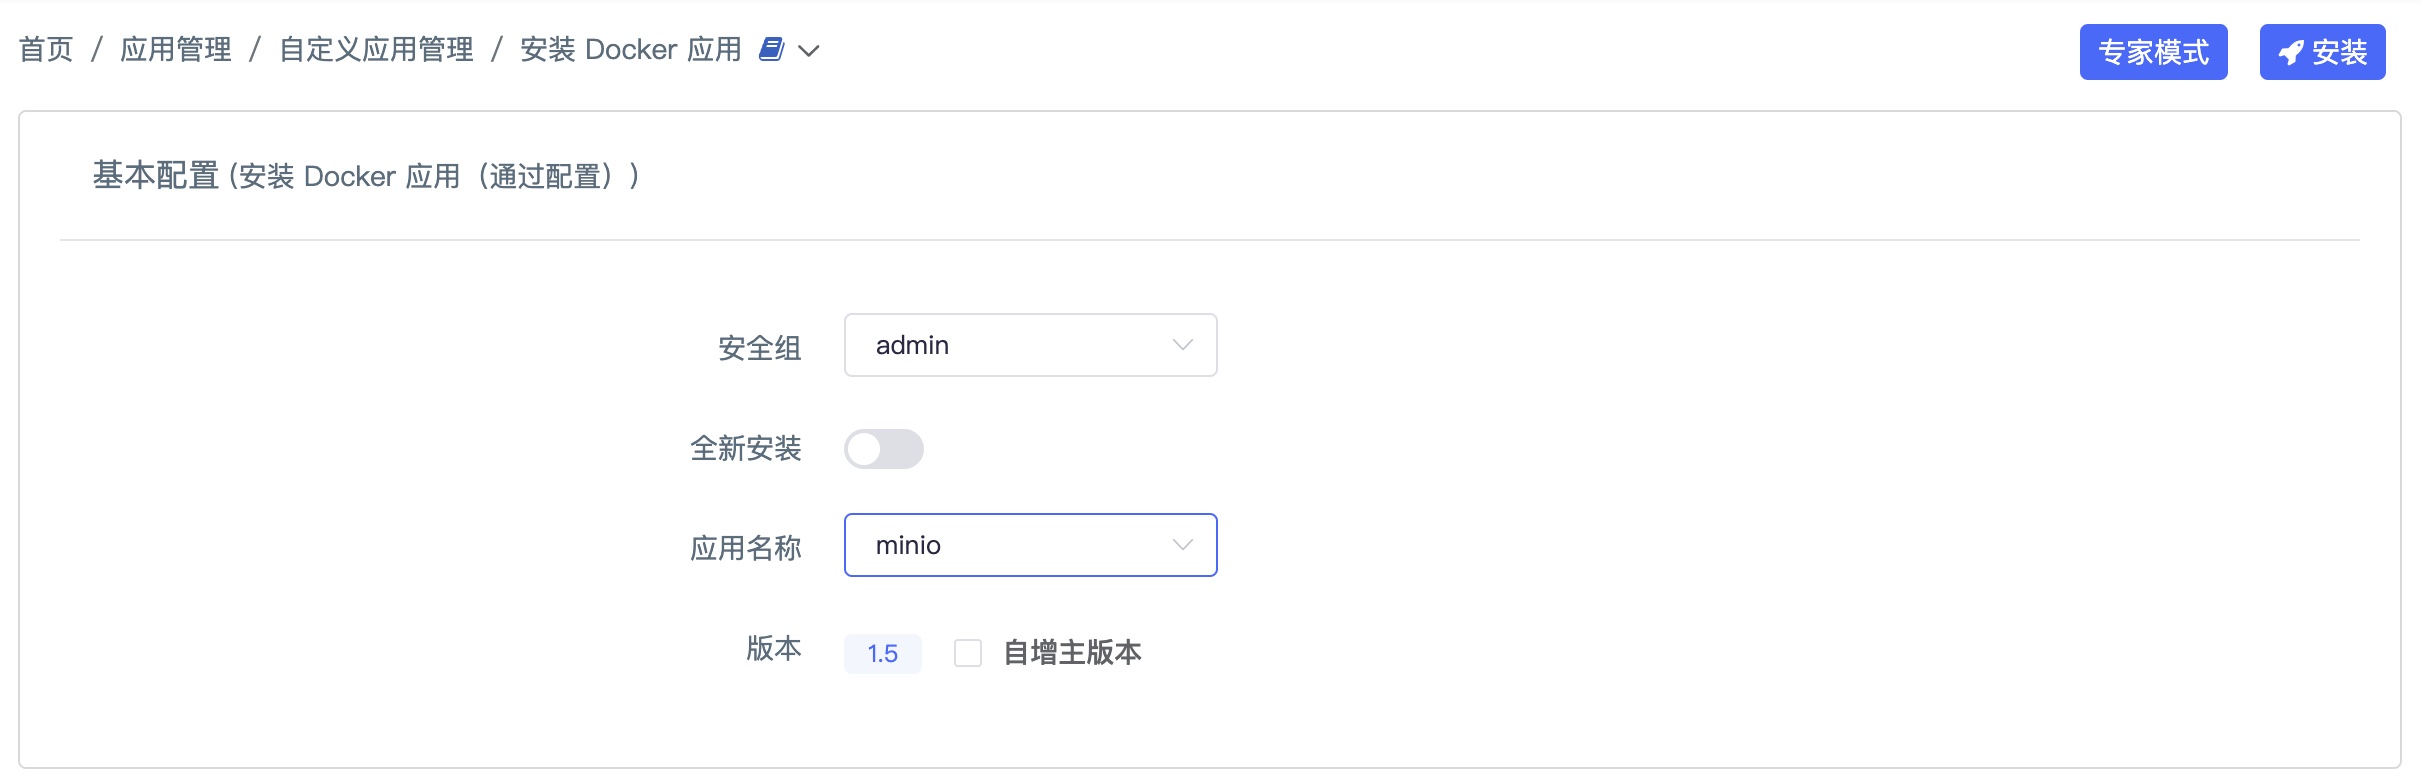Open the 安全组 admin dropdown
This screenshot has width=2422, height=776.
[x=1030, y=345]
